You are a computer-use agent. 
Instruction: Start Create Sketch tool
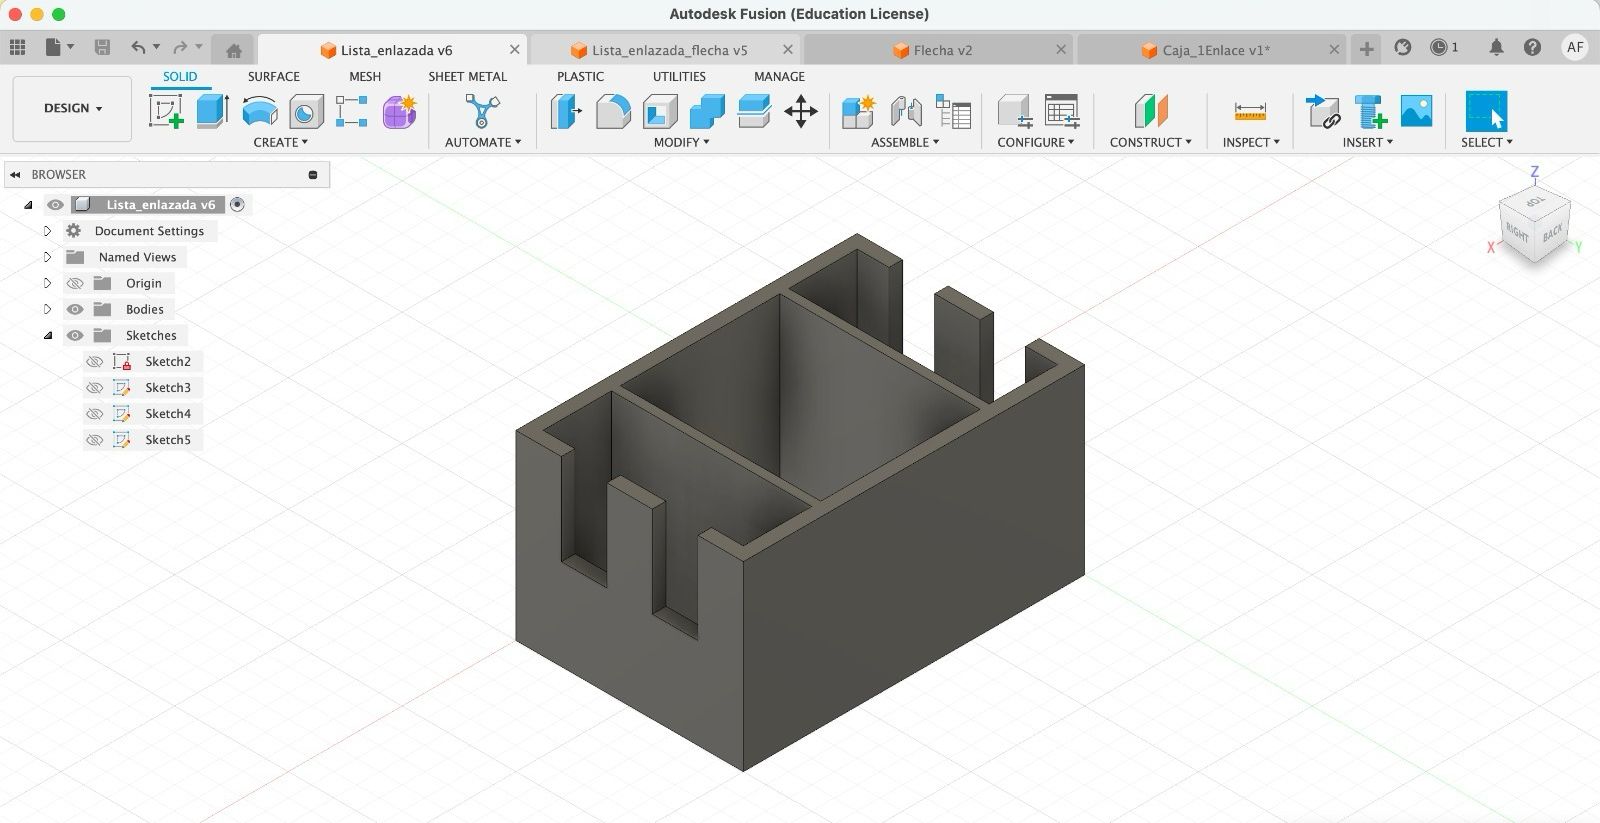pos(166,111)
